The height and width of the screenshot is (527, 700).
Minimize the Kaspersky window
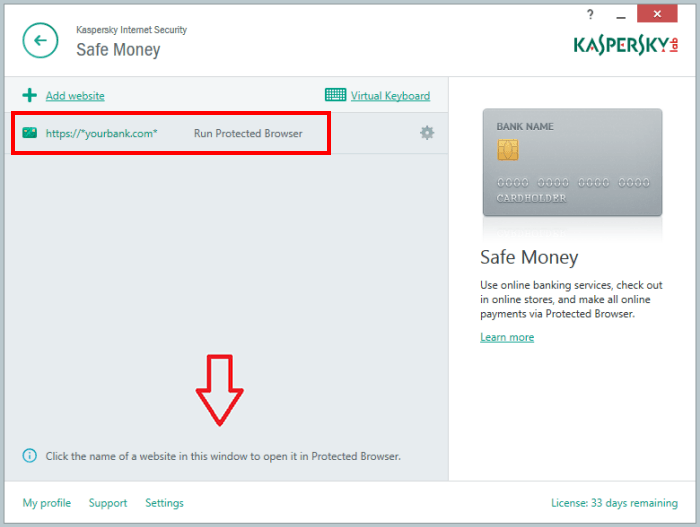[x=621, y=15]
